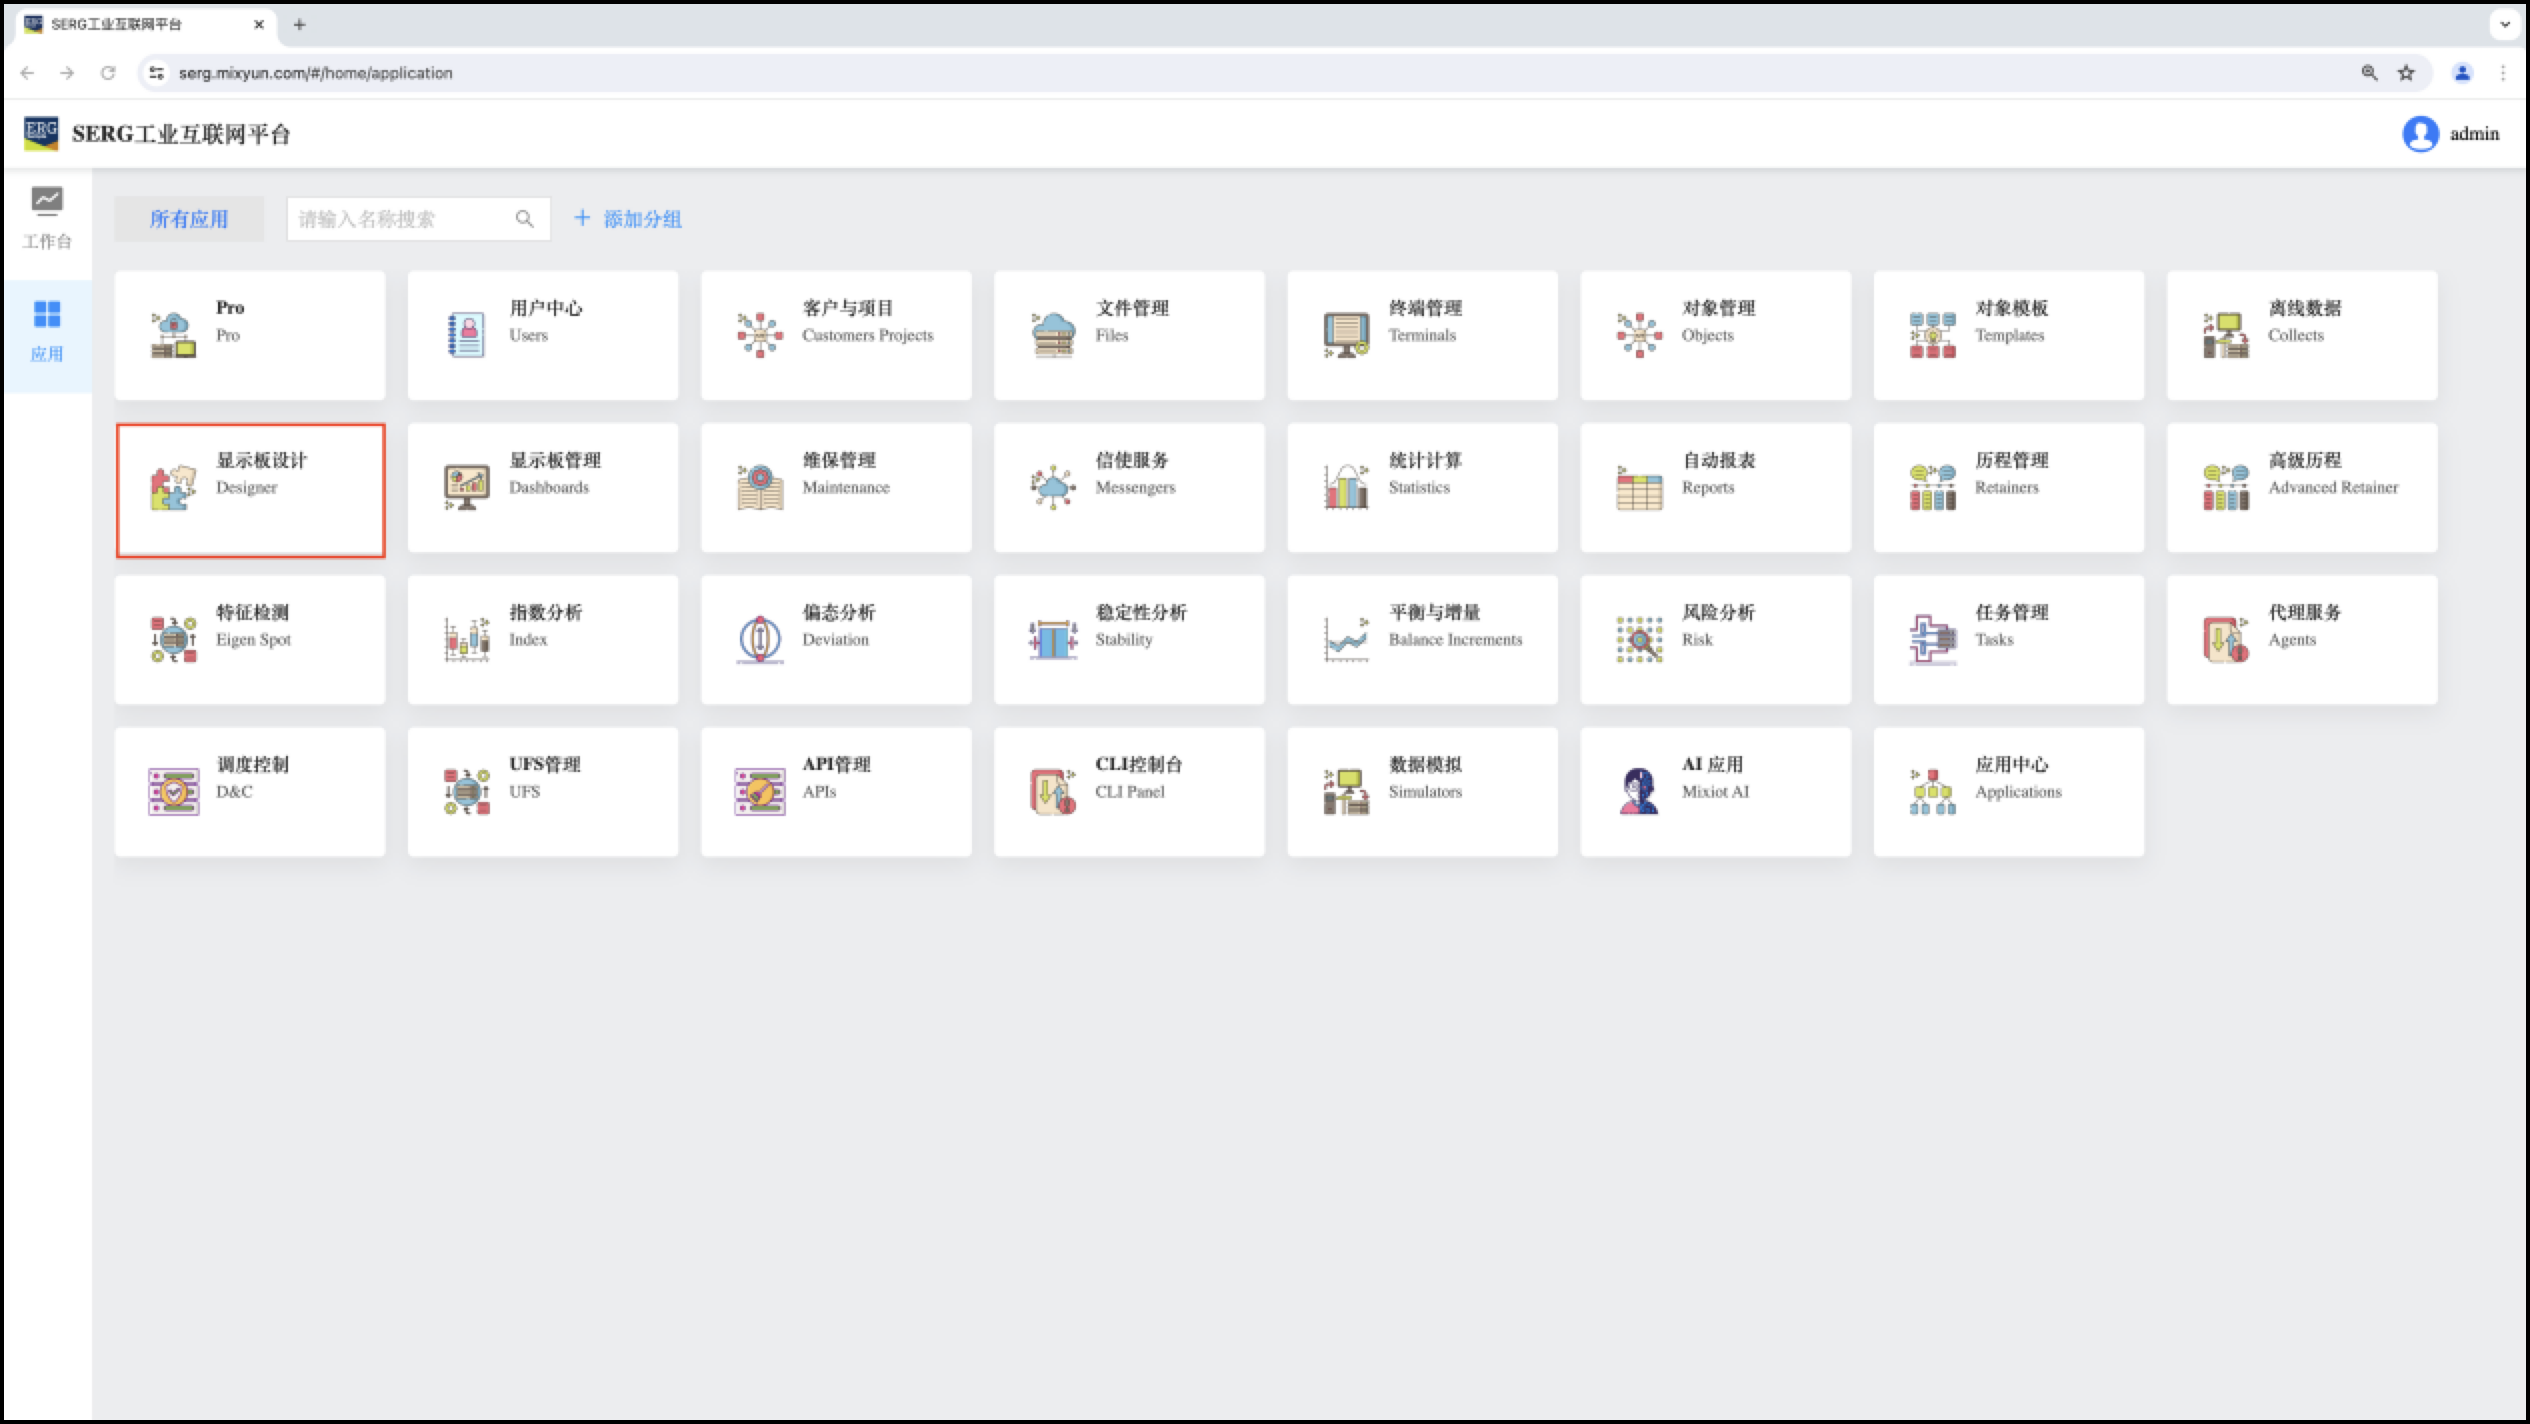The height and width of the screenshot is (1424, 2530).
Task: Switch to 工作台 in the sidebar
Action: 47,218
